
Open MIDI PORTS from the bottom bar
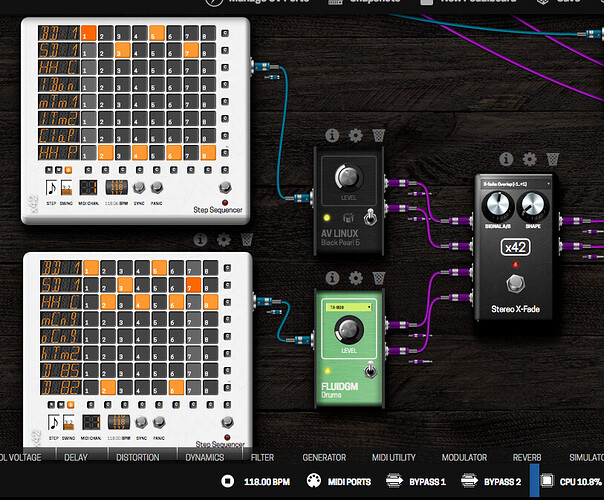[x=339, y=481]
